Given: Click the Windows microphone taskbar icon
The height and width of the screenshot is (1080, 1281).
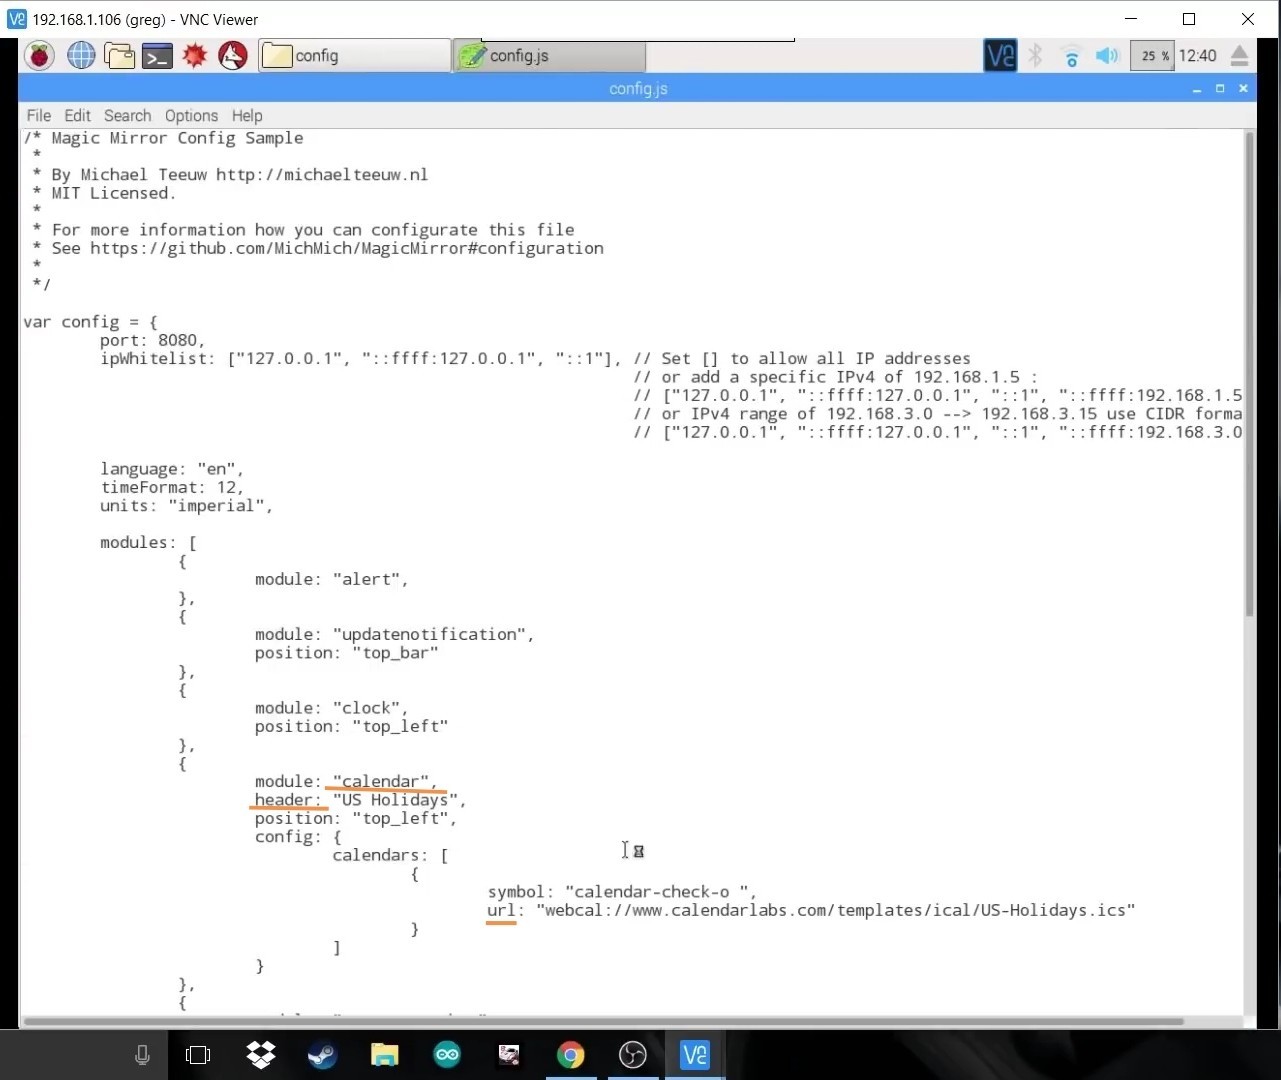Looking at the screenshot, I should pyautogui.click(x=142, y=1055).
